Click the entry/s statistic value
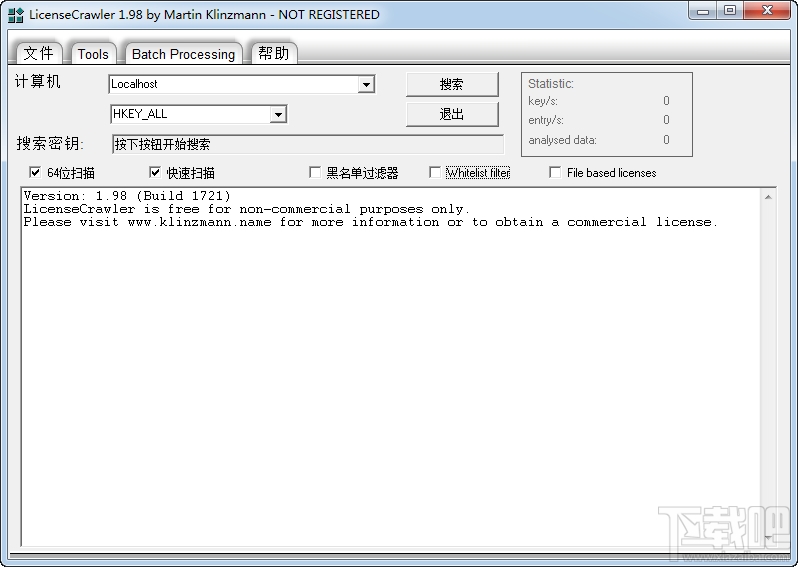798x567 pixels. pyautogui.click(x=666, y=120)
